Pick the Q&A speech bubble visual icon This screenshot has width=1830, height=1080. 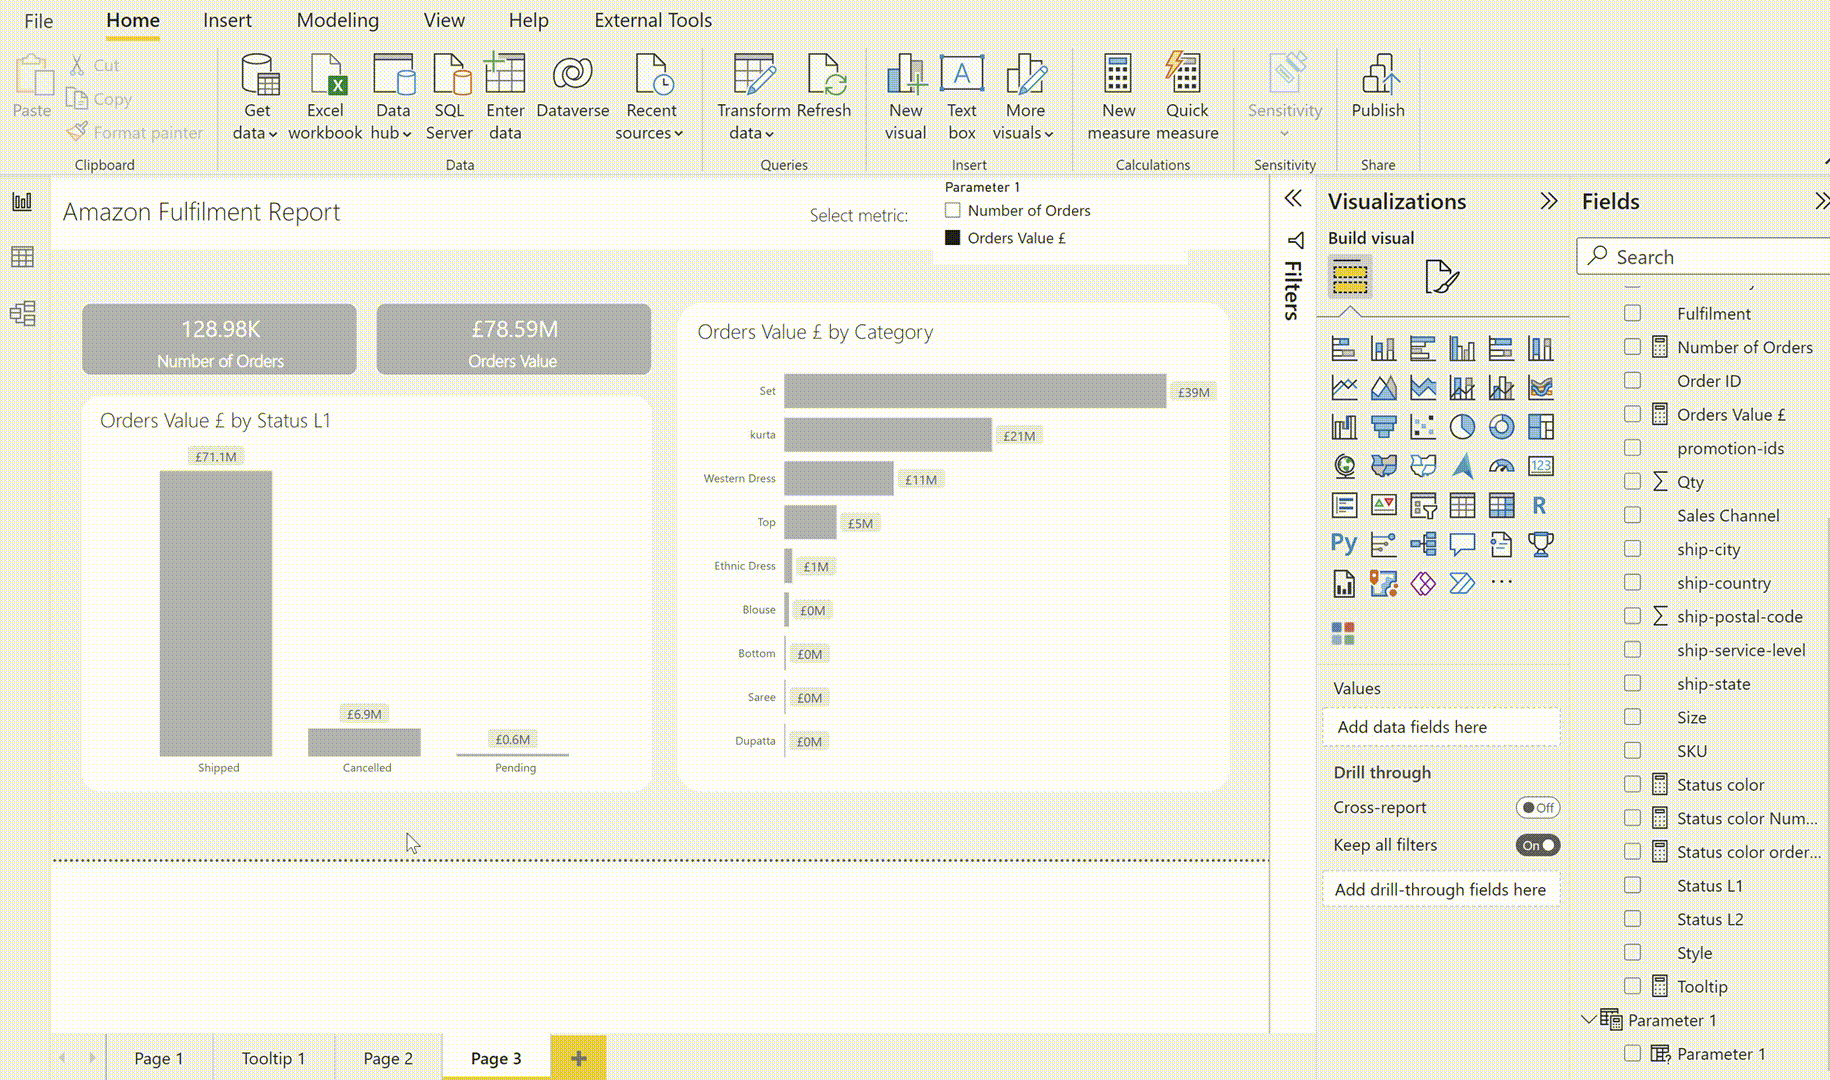click(x=1462, y=544)
